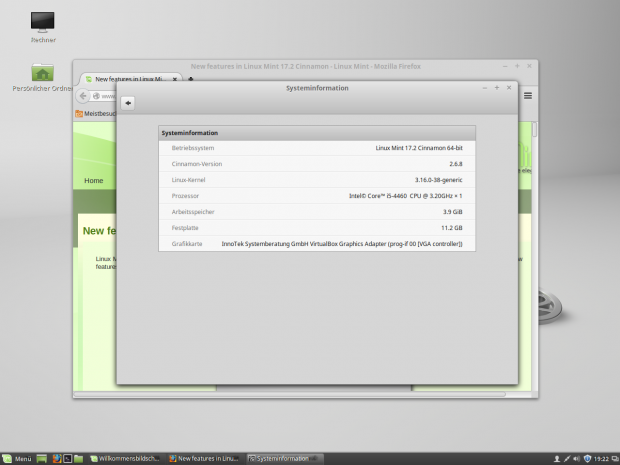The width and height of the screenshot is (620, 465).
Task: Click the show desktop panel icon
Action: (42, 459)
